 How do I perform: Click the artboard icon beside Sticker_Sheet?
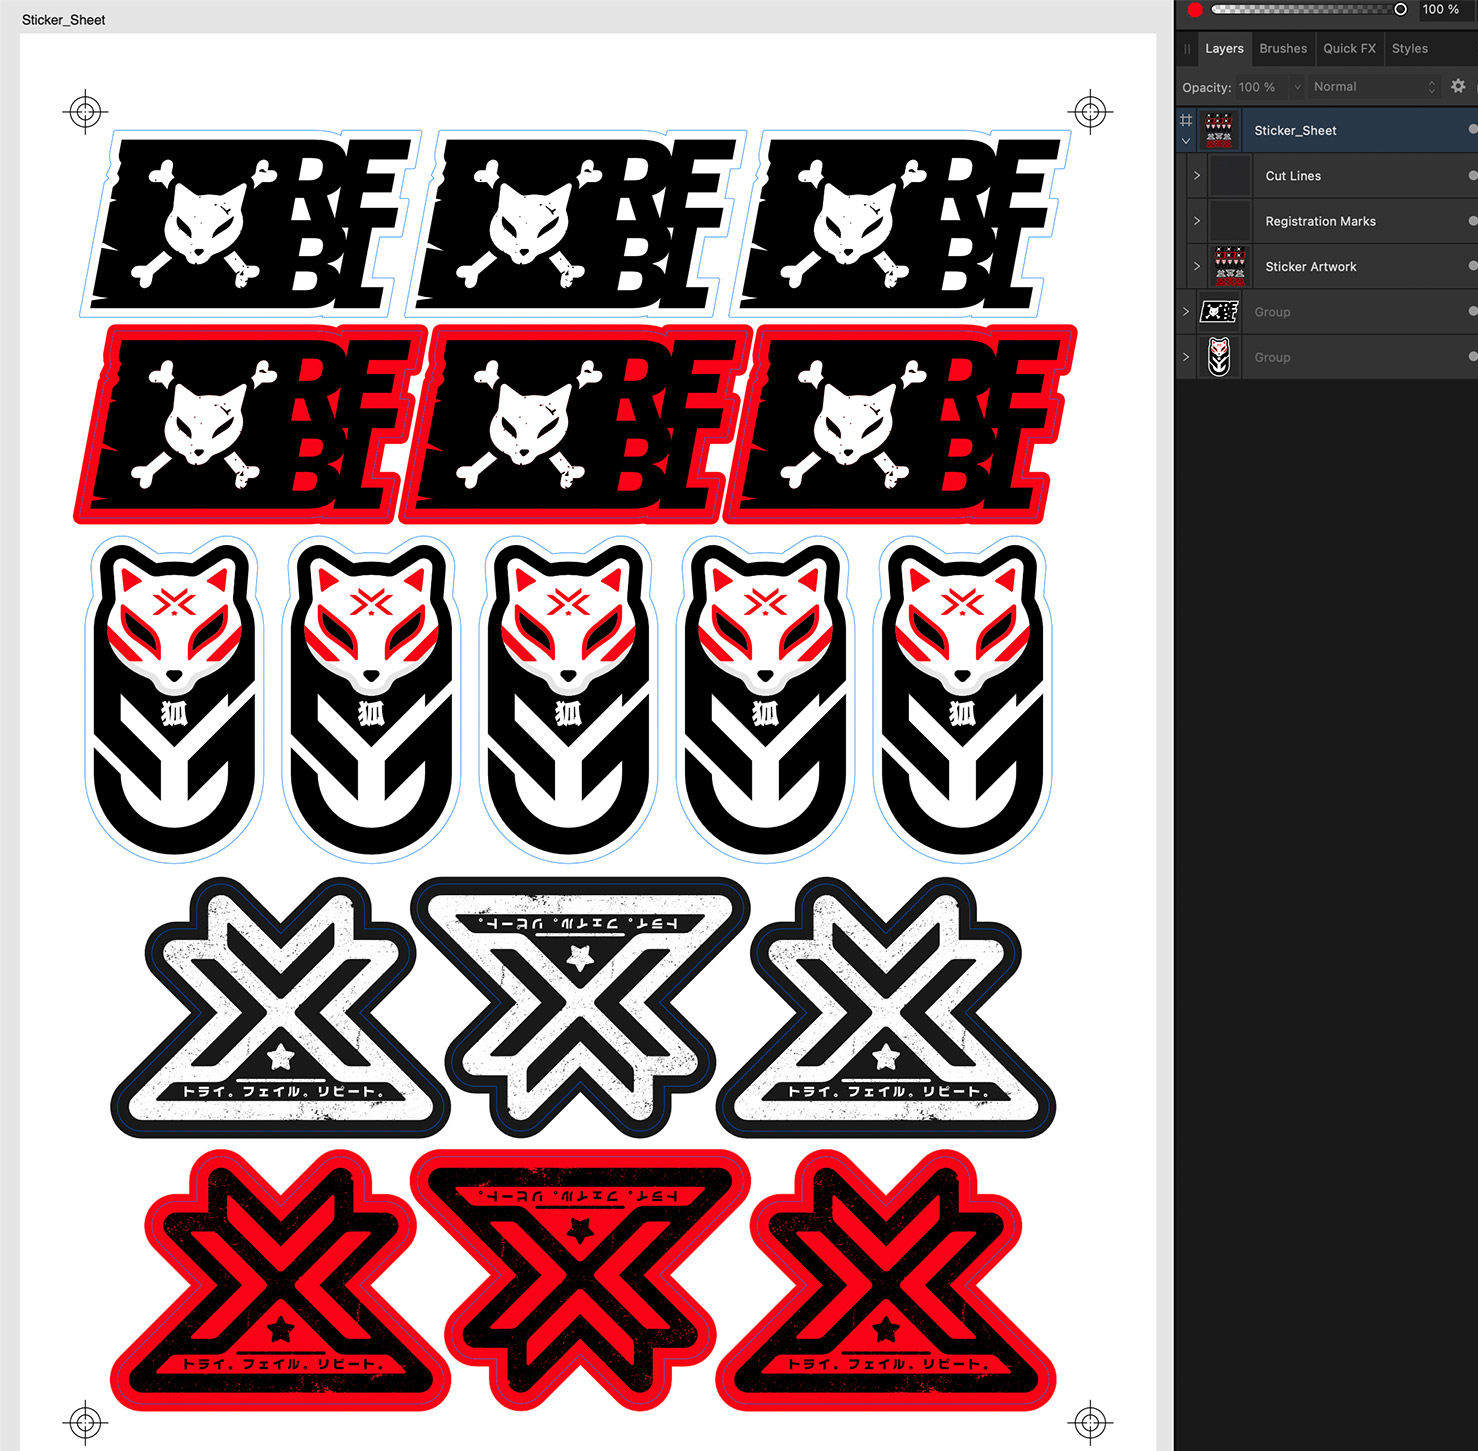[1186, 120]
